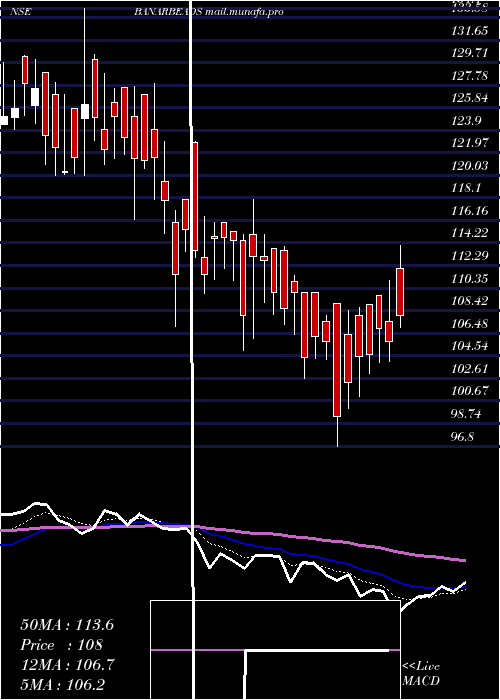Click the 12MA : 106.7 readout
Screen dimensions: 500x700
68,665
